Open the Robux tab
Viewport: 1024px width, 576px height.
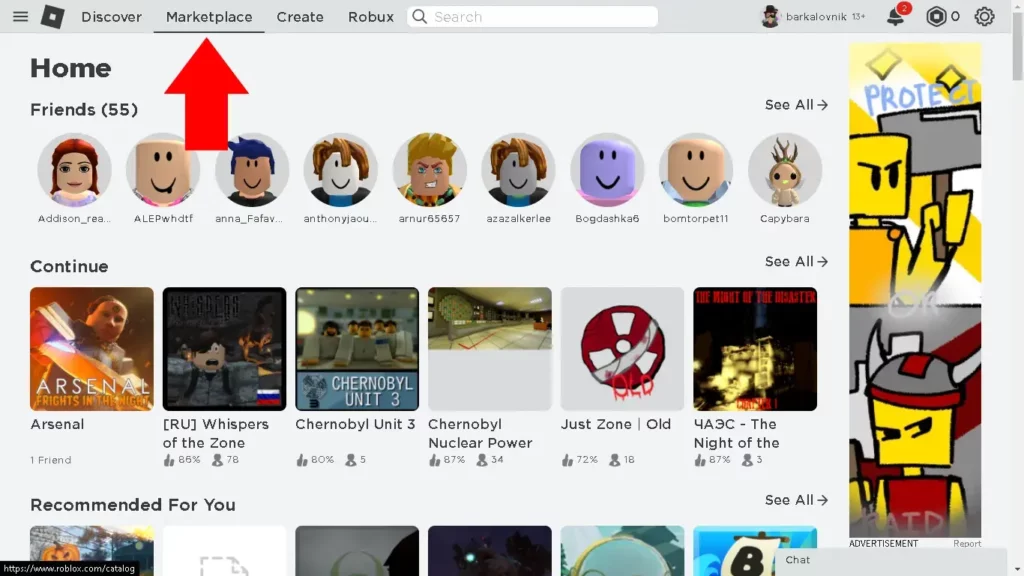[x=371, y=16]
